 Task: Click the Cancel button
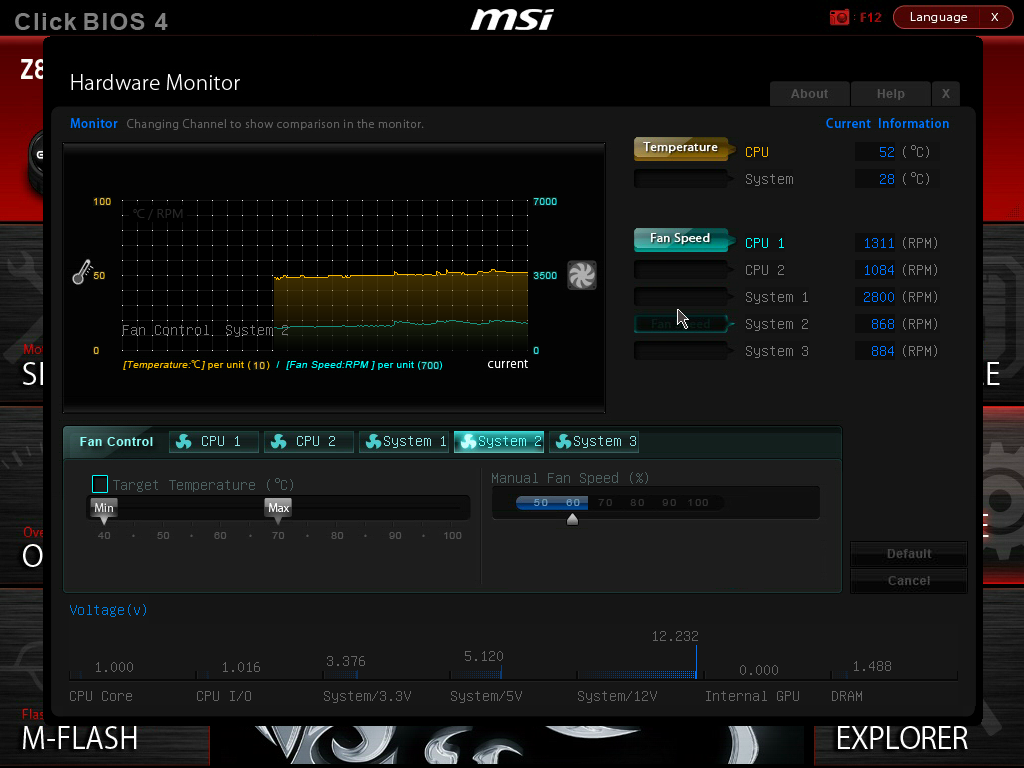pos(908,581)
